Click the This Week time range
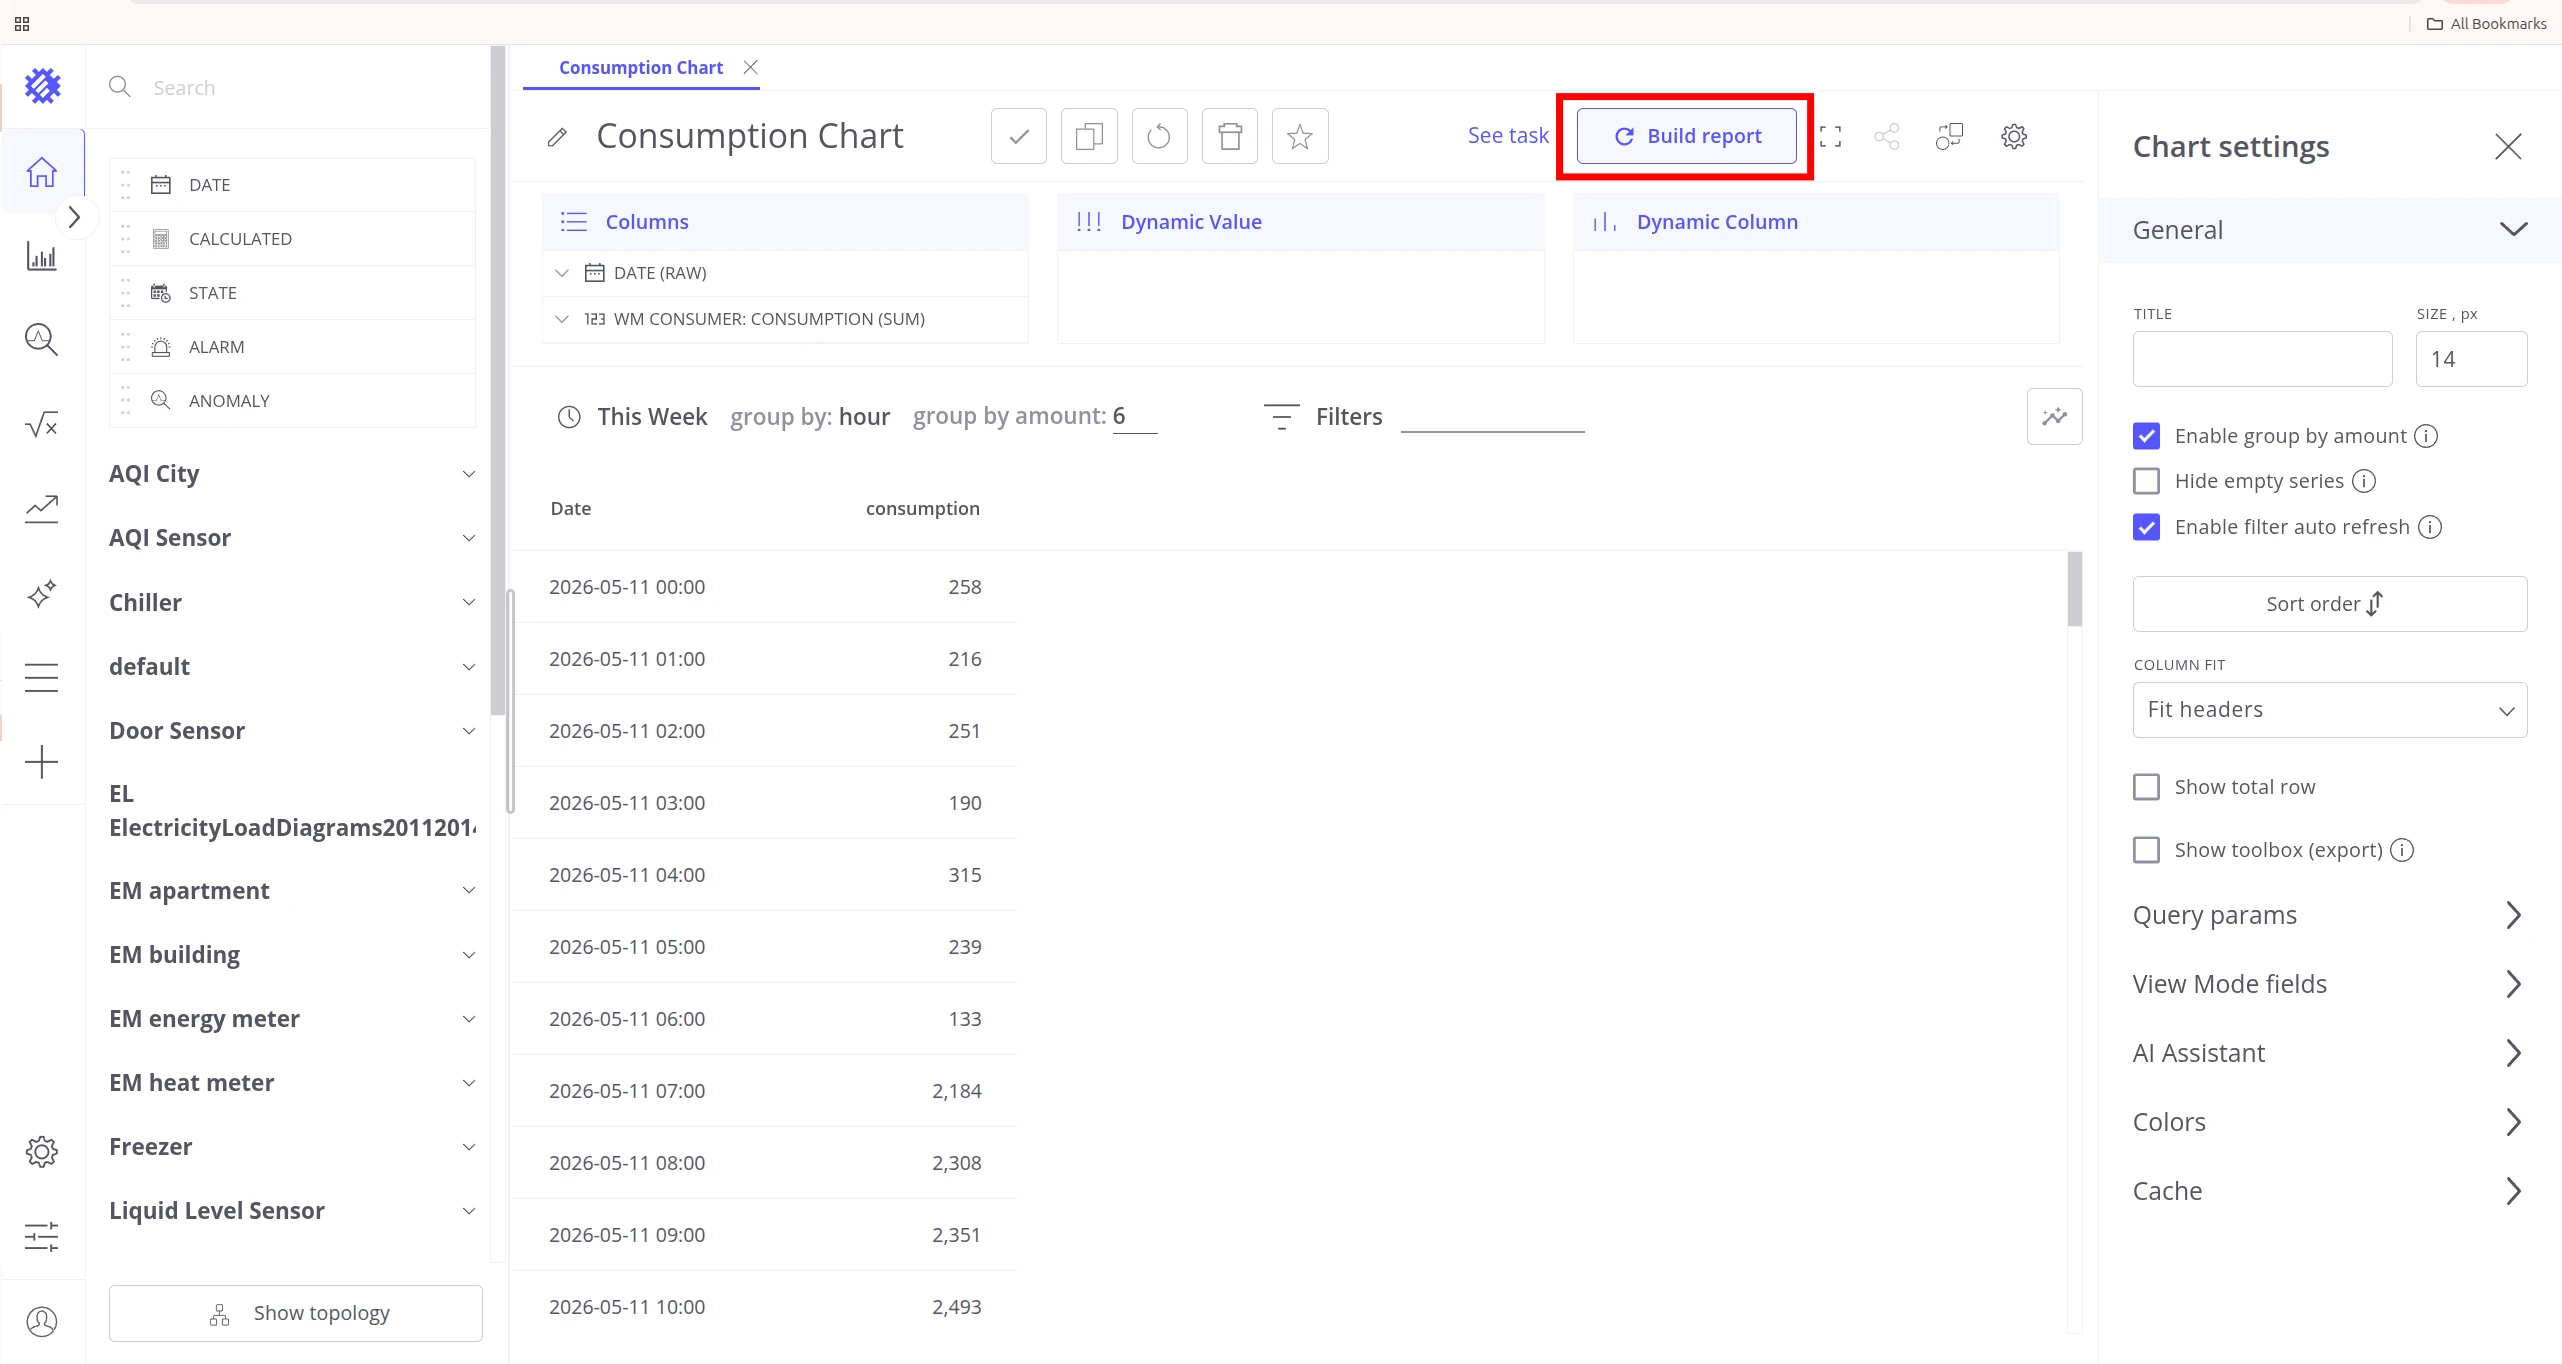 pyautogui.click(x=652, y=417)
